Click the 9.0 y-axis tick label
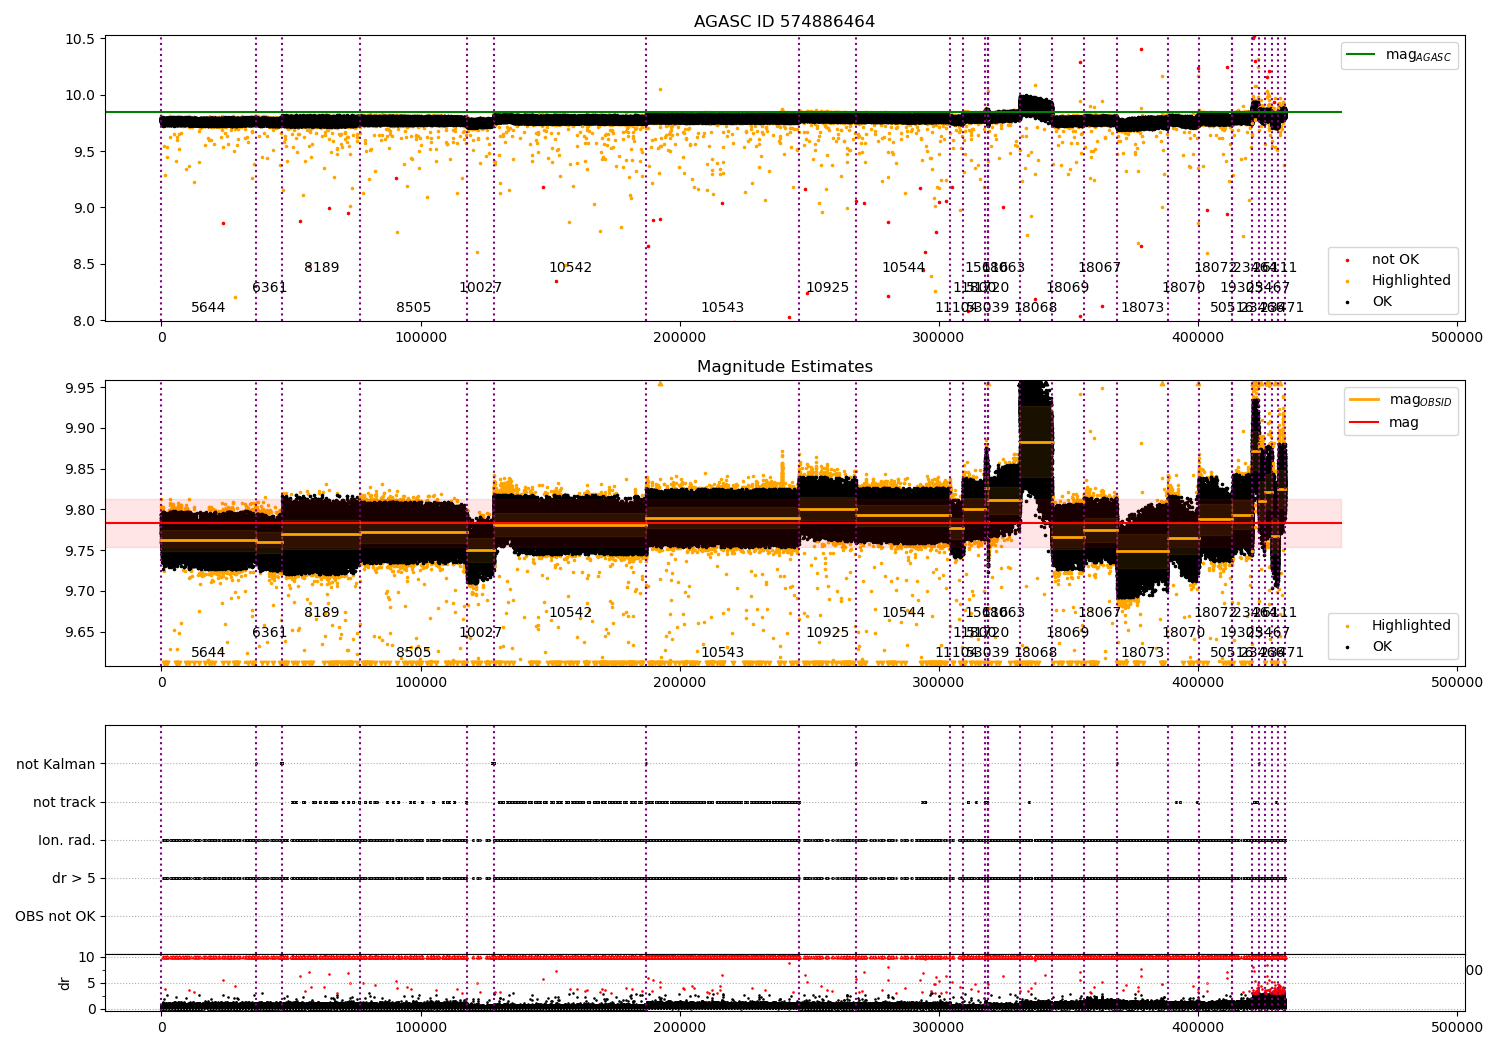Screen dimensions: 1500x1050 point(83,208)
